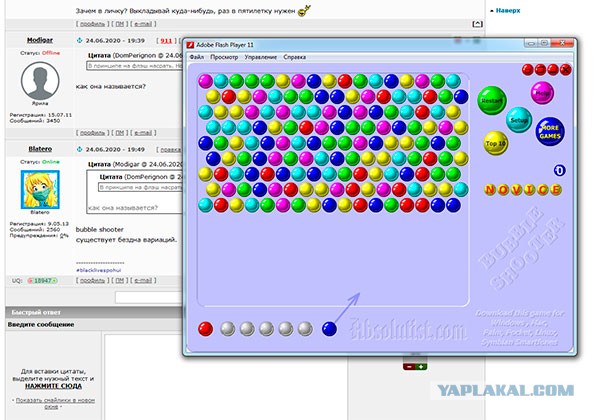Click the #blacklivespohui signature link
600x420 pixels.
pyautogui.click(x=98, y=270)
